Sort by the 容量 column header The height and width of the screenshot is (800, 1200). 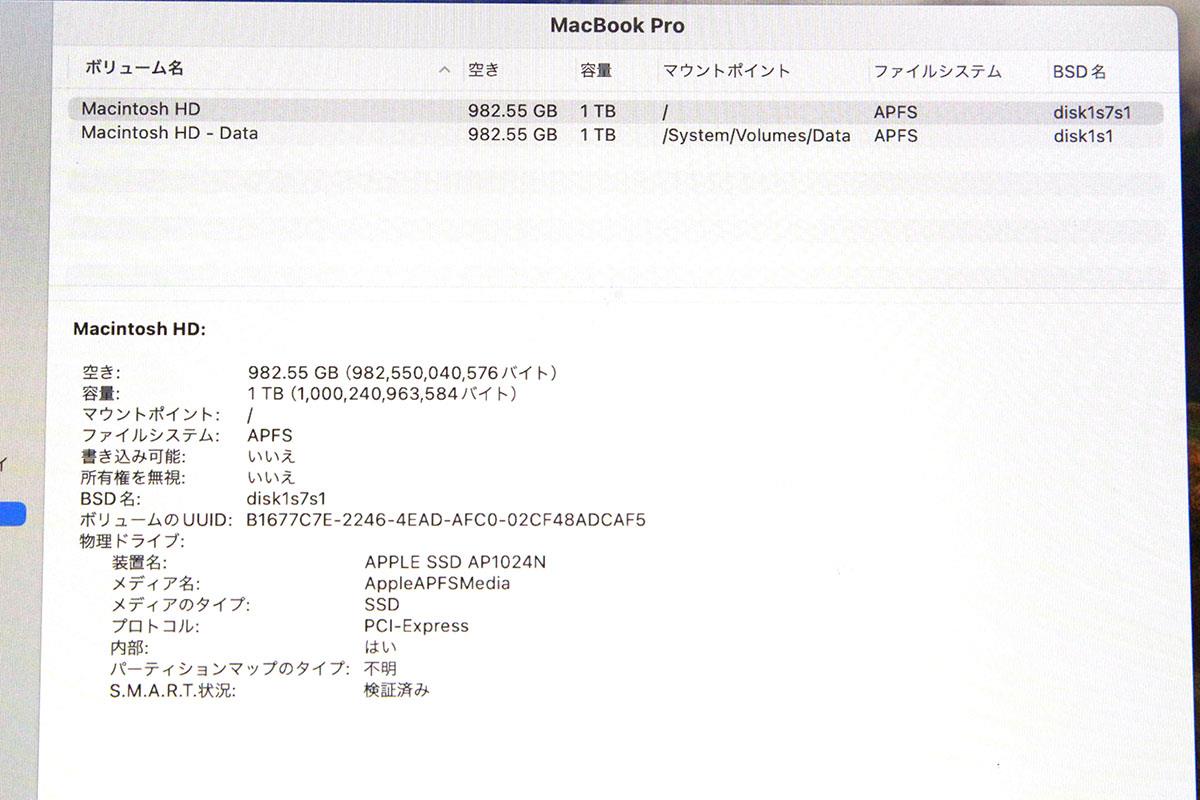point(596,71)
